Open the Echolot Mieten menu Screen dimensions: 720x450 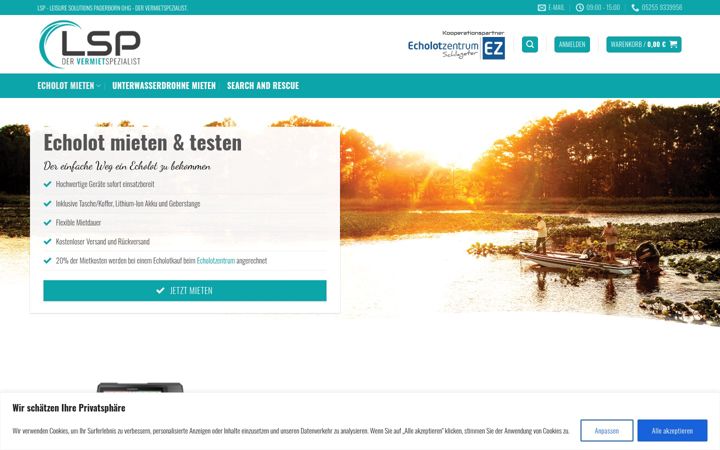66,85
